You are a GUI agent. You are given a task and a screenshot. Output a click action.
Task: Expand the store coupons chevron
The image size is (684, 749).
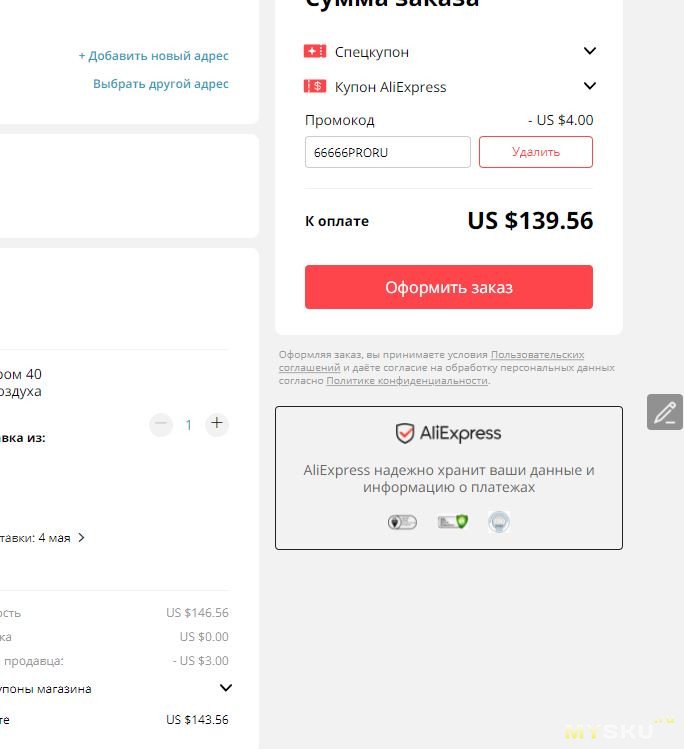click(x=225, y=688)
